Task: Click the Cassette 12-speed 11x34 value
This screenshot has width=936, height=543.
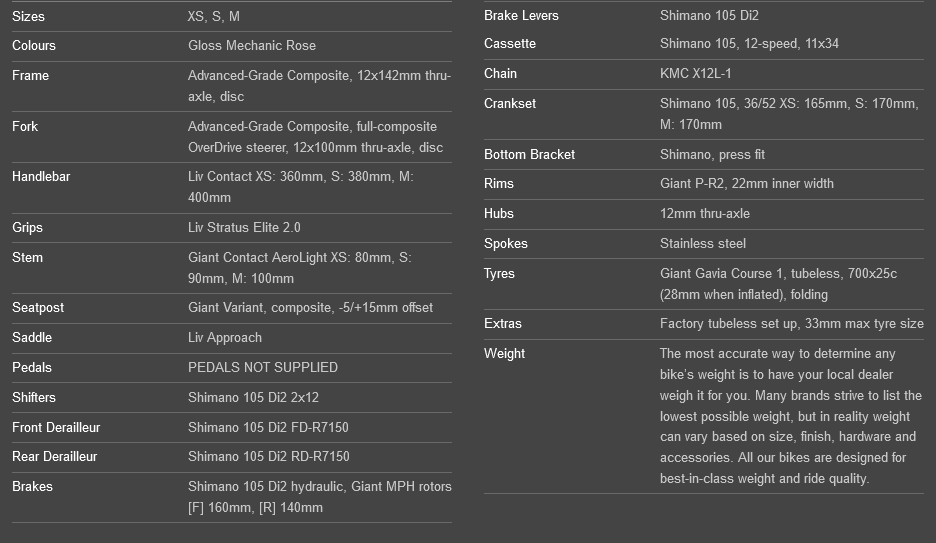Action: coord(749,44)
